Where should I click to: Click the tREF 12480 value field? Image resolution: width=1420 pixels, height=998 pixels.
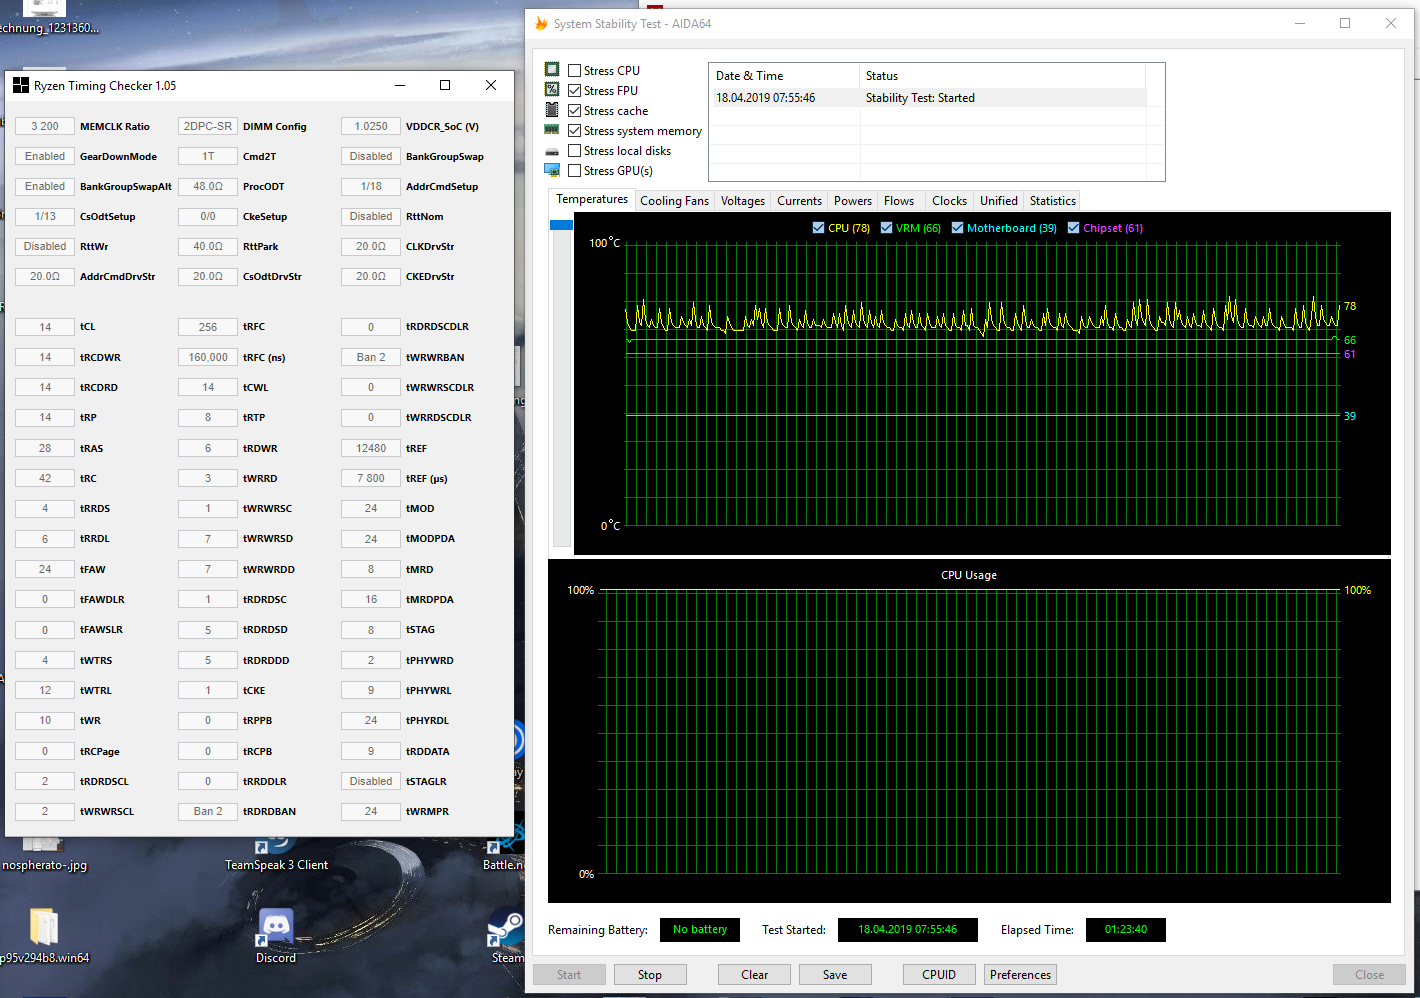(x=371, y=448)
